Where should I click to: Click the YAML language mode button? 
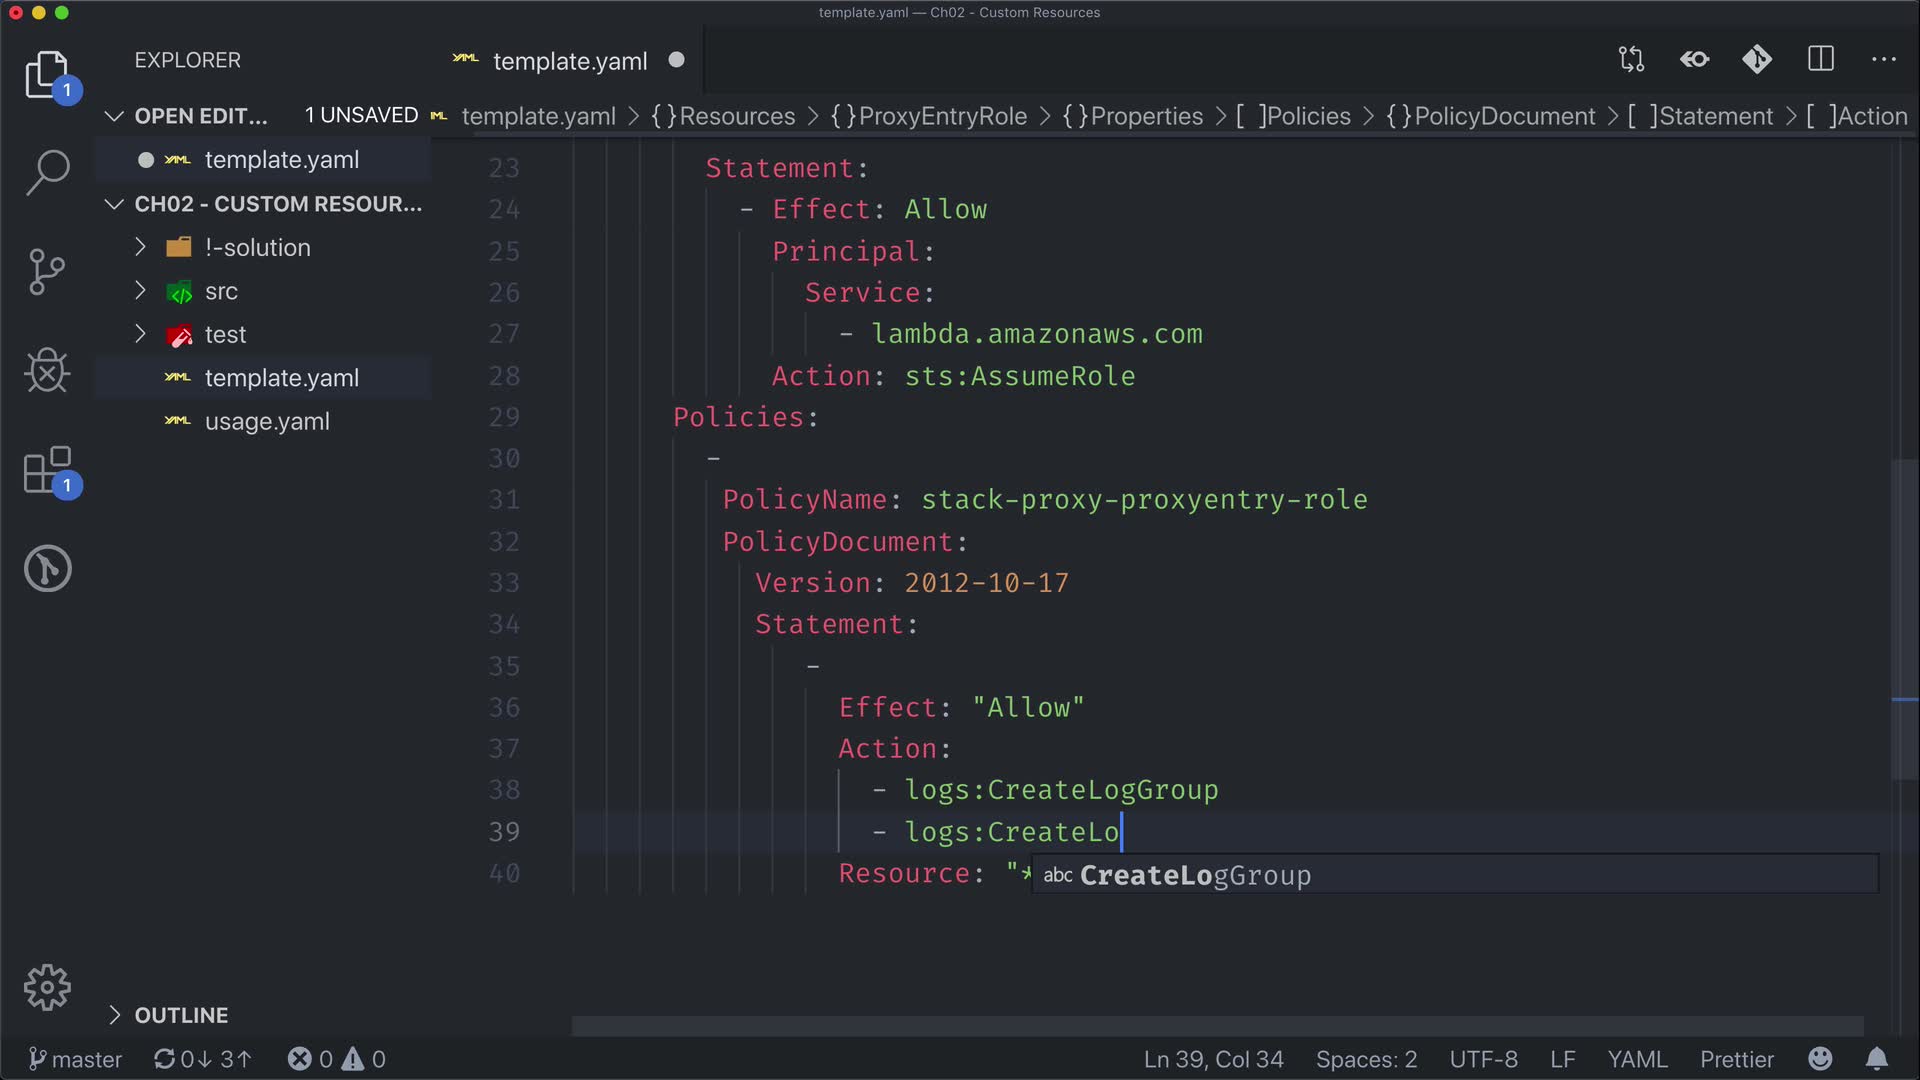[x=1637, y=1059]
